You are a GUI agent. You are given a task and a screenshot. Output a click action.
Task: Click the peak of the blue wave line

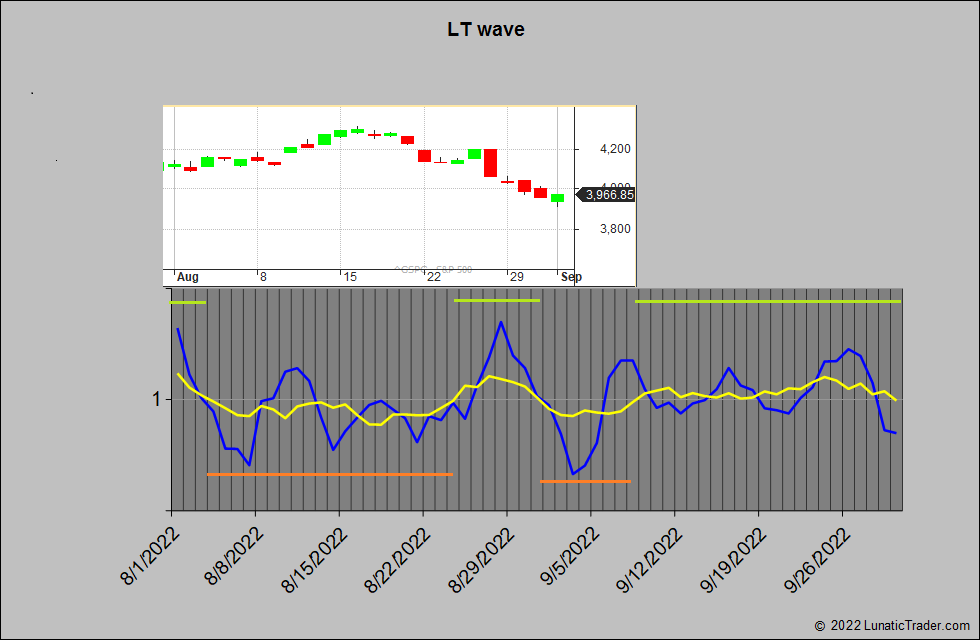pyautogui.click(x=500, y=321)
